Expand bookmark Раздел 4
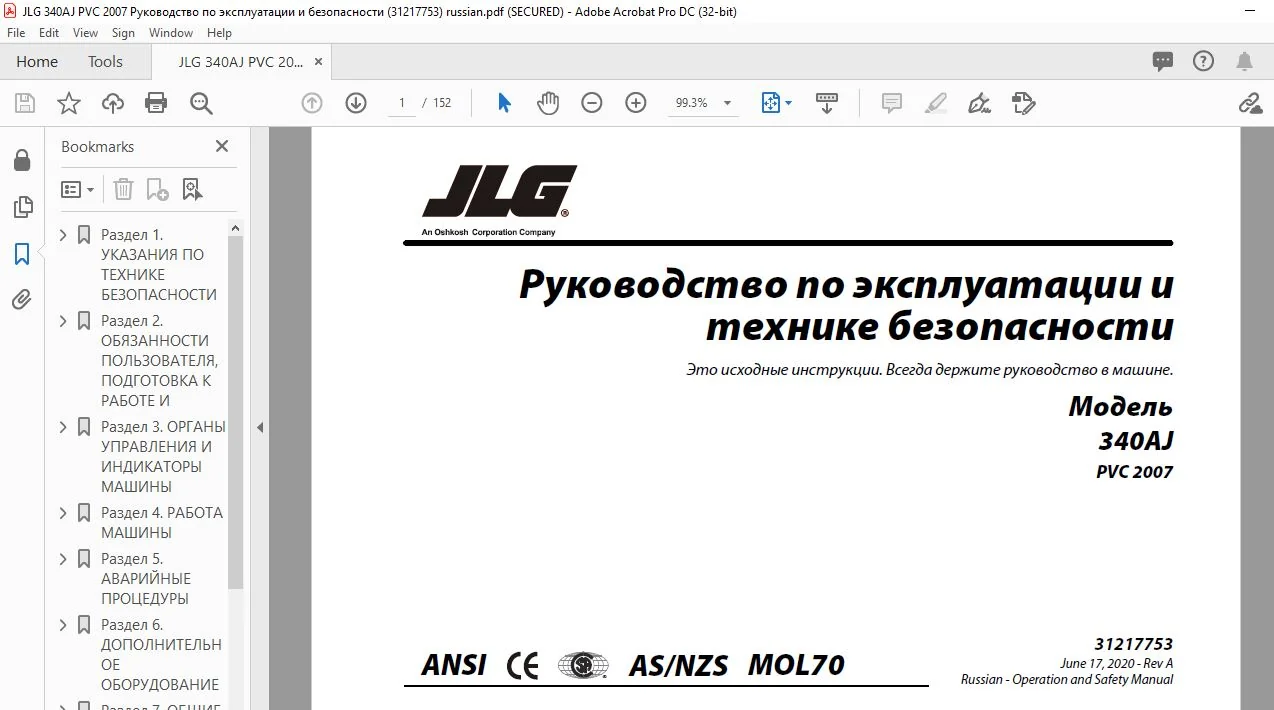The height and width of the screenshot is (710, 1274). pyautogui.click(x=64, y=513)
